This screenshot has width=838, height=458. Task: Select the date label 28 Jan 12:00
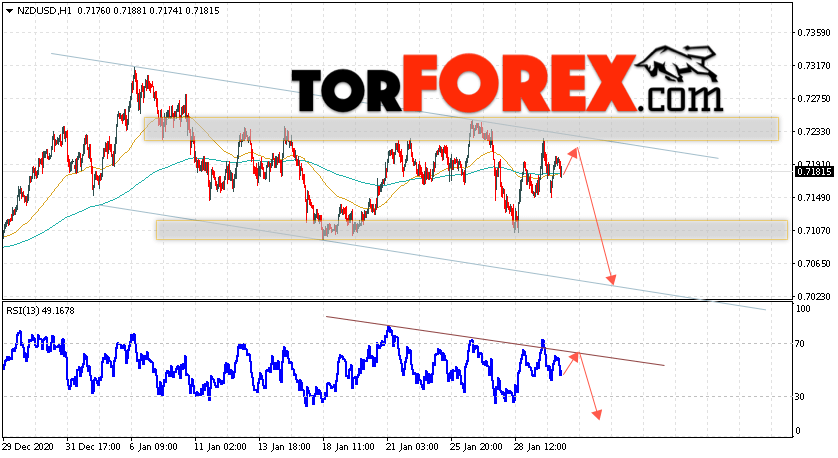(x=540, y=447)
